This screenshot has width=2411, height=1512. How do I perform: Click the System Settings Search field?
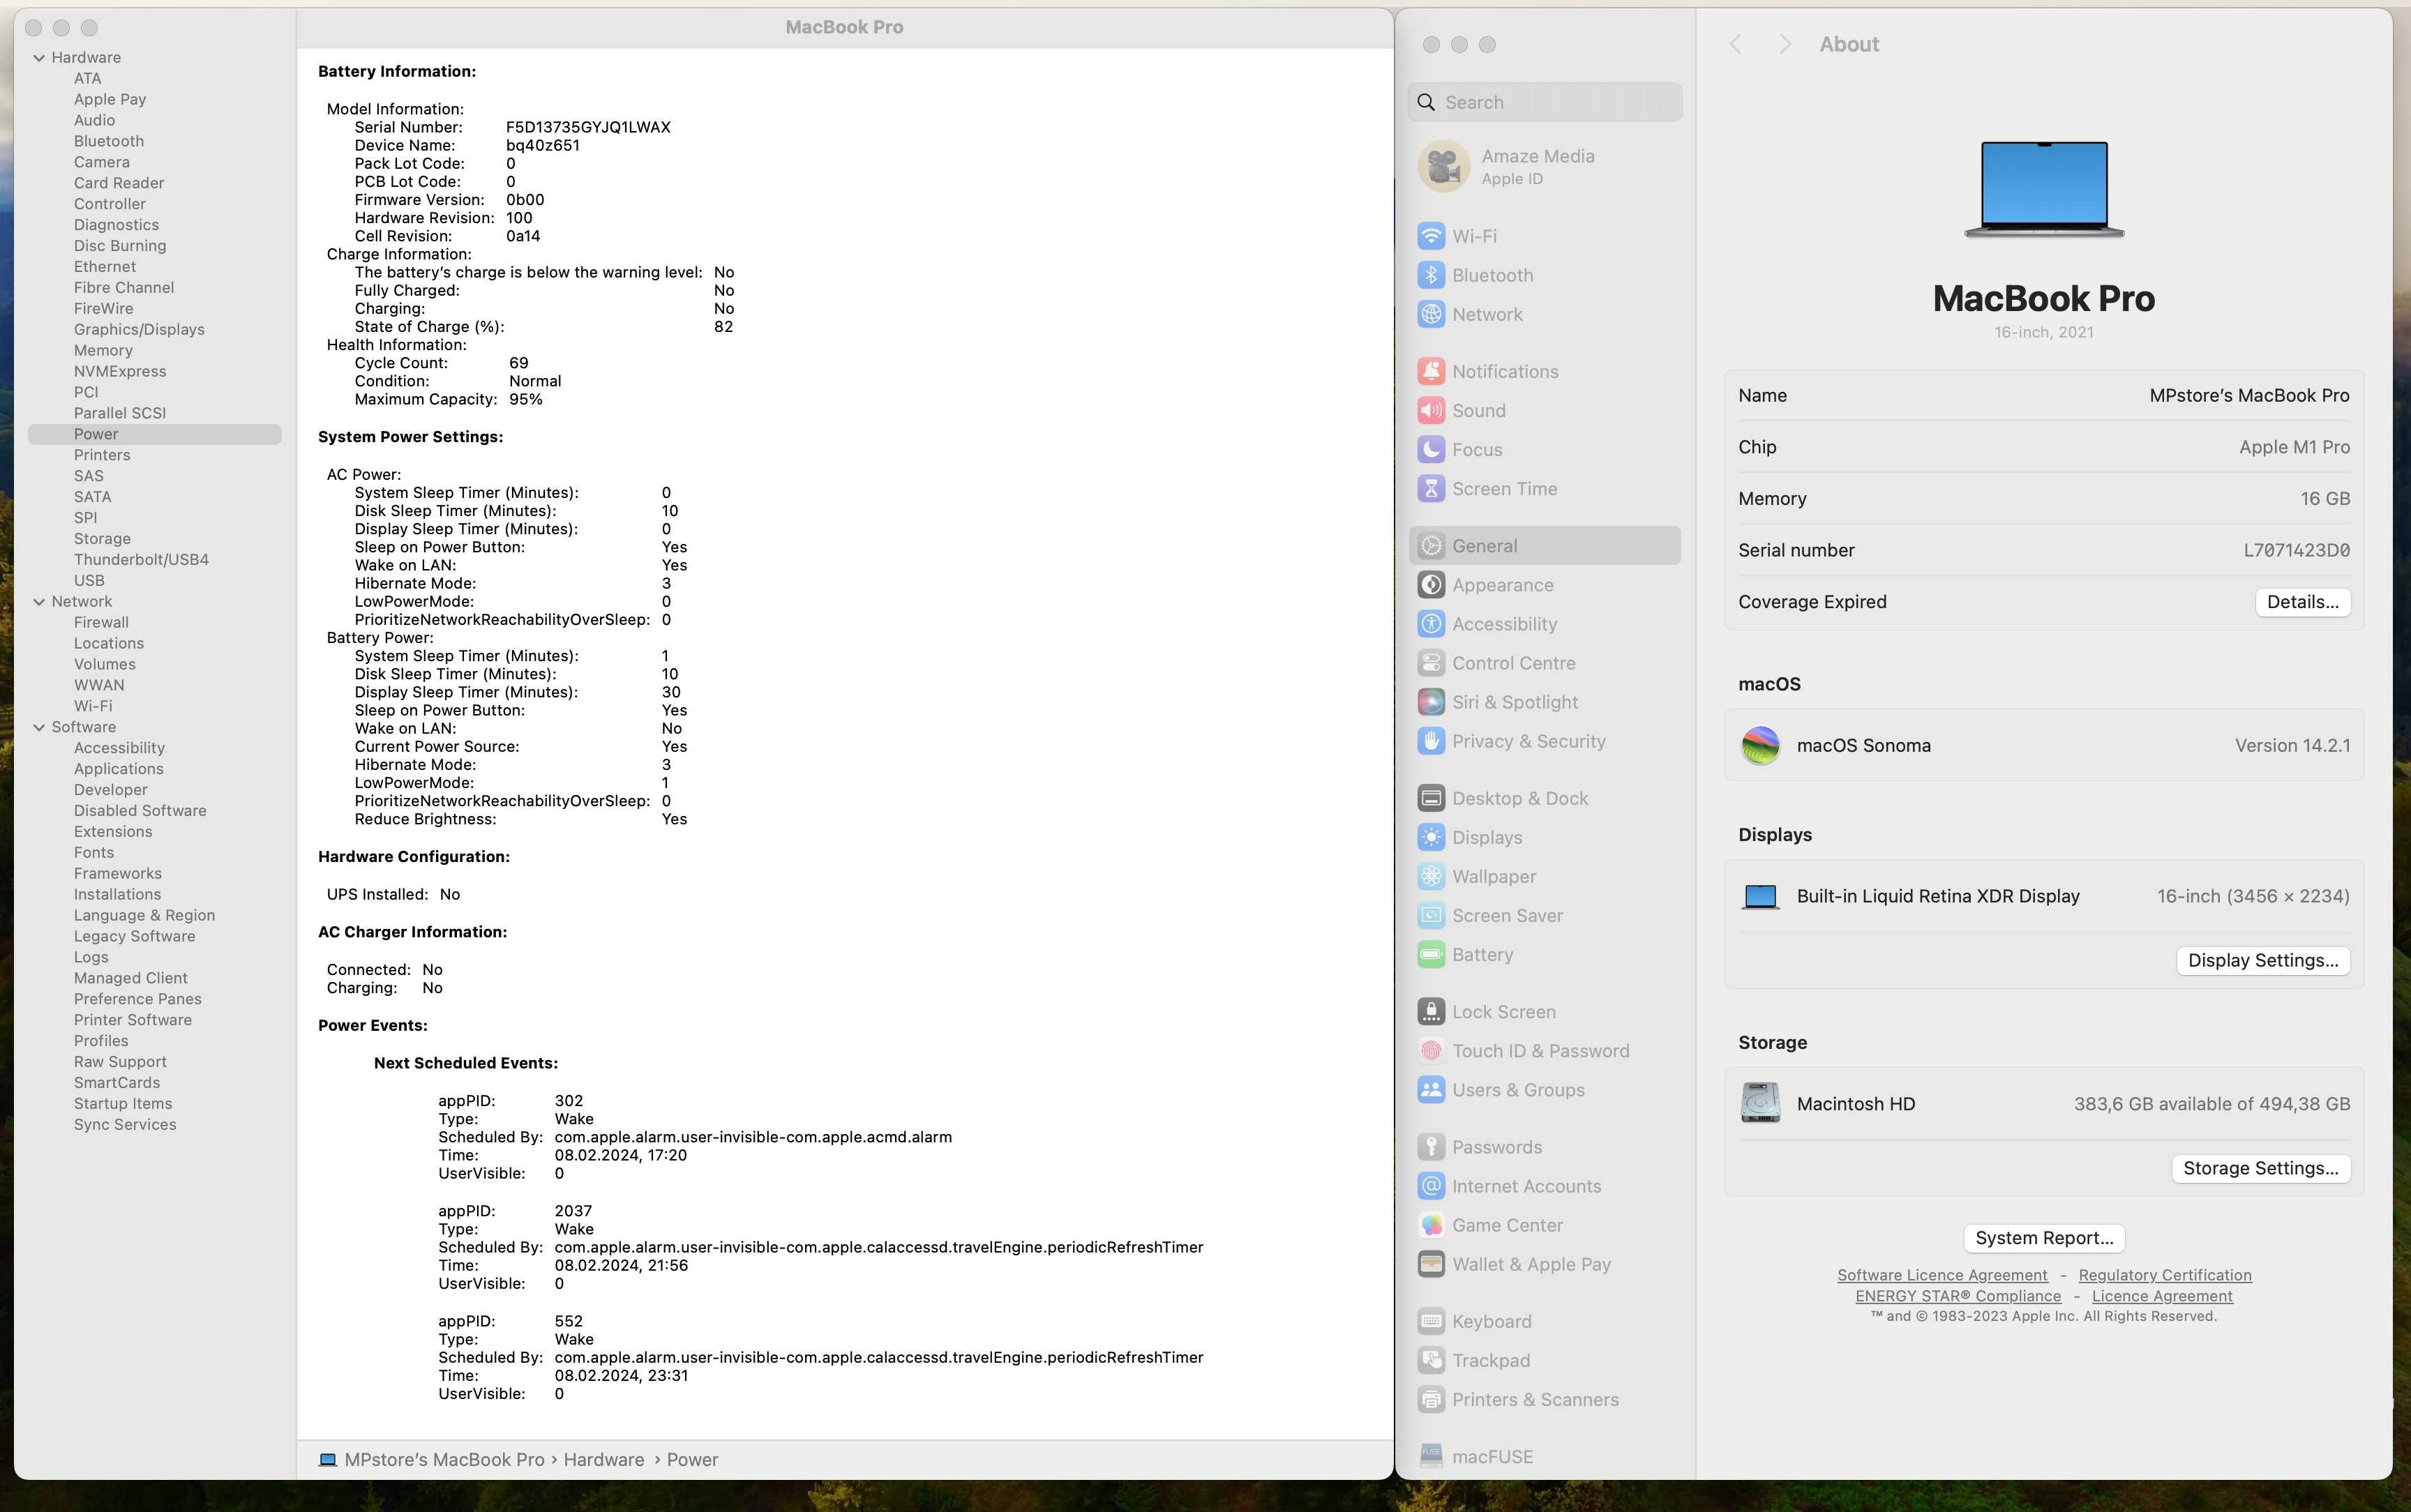click(1545, 102)
